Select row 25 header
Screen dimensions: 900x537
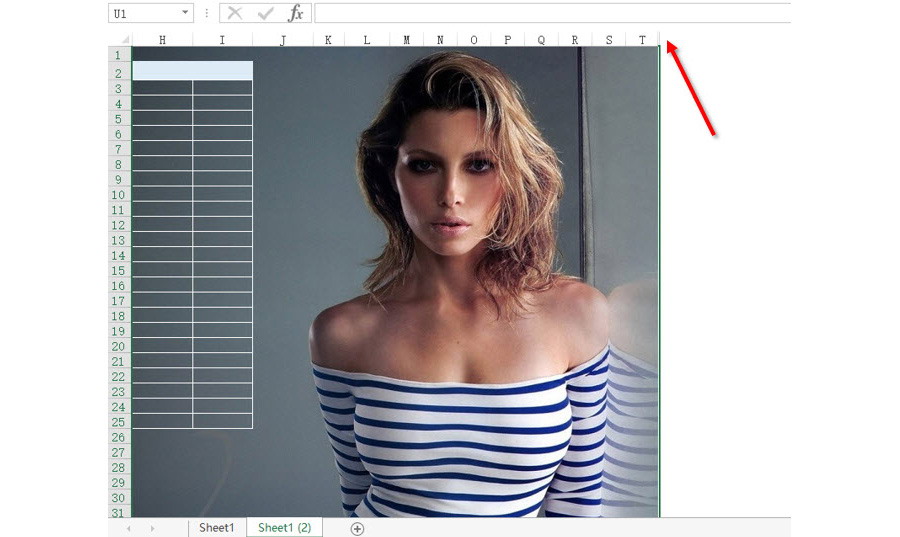coord(119,422)
